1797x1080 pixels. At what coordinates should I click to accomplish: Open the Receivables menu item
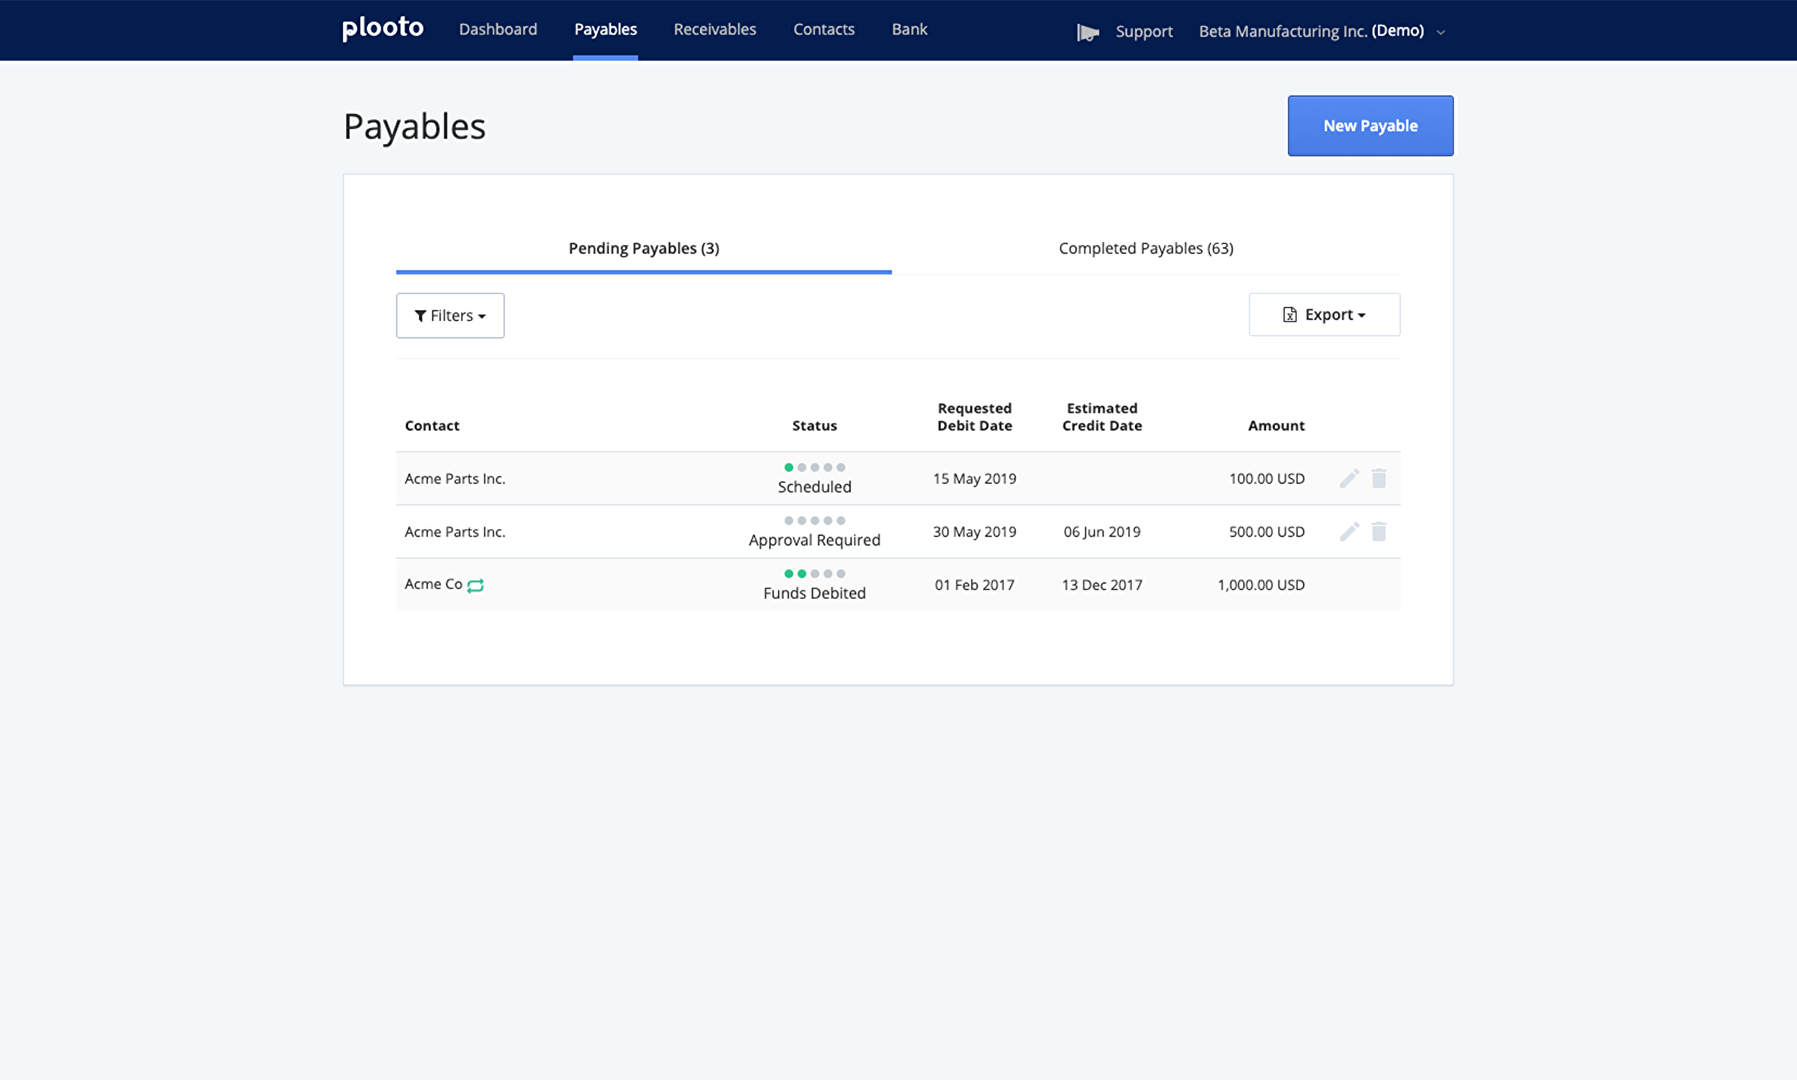coord(714,29)
